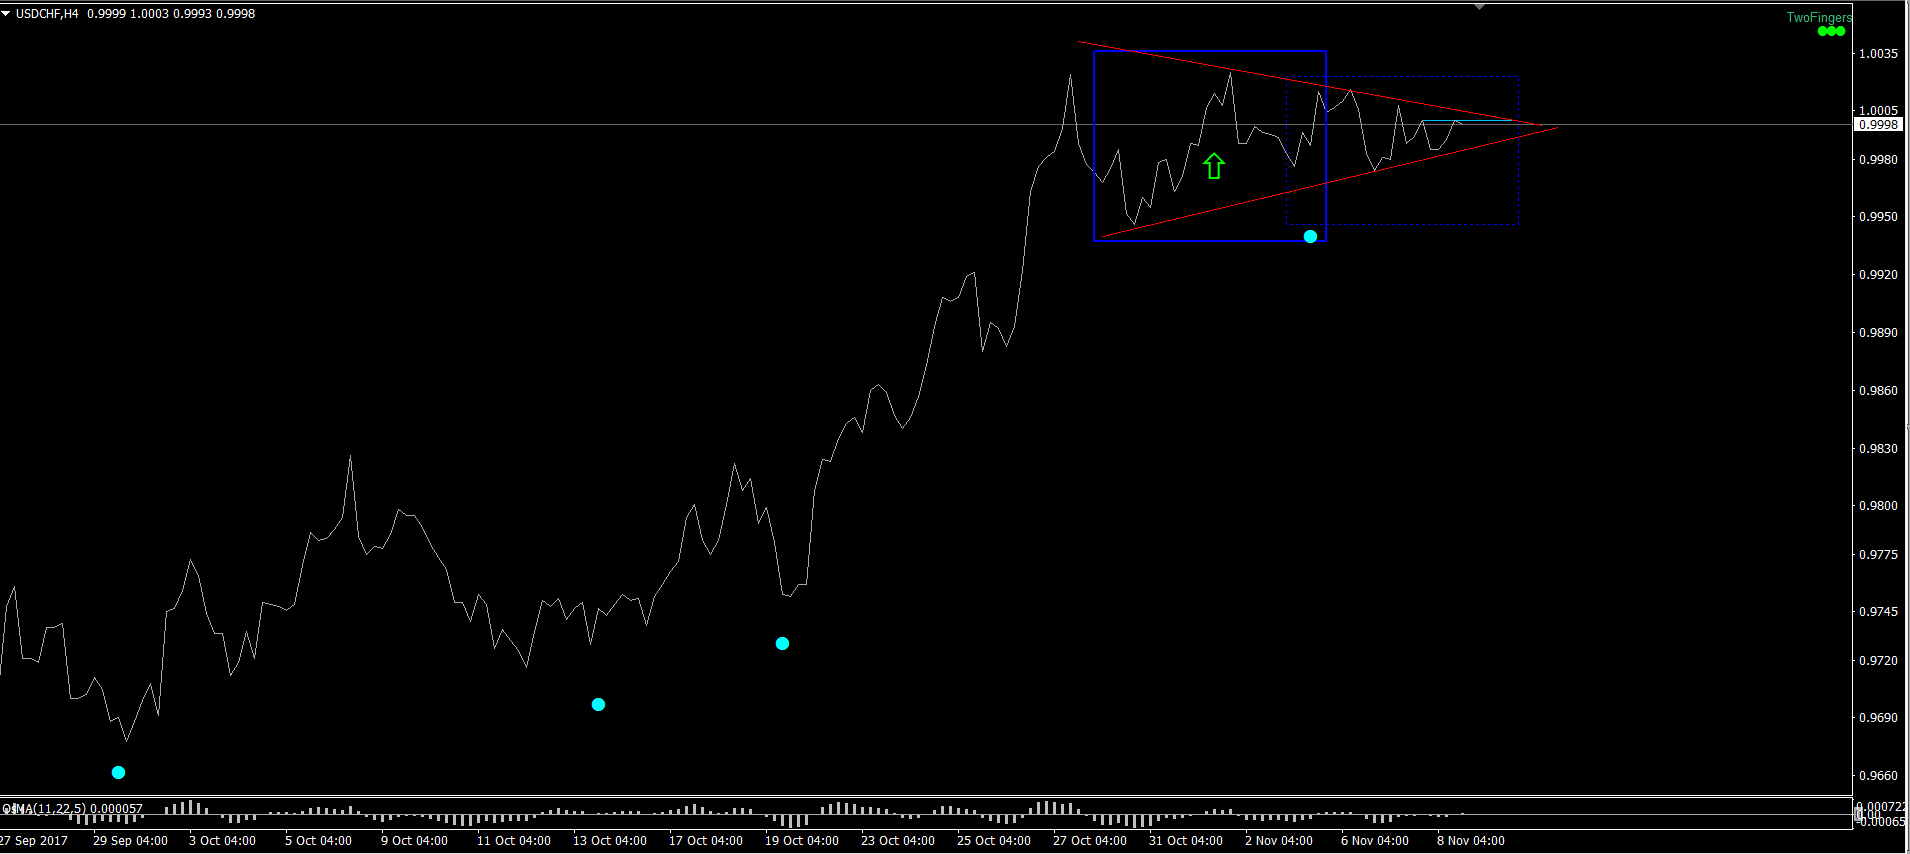Screen dimensions: 1910x854
Task: Click the 0.9800 price scale label
Action: coord(1878,506)
